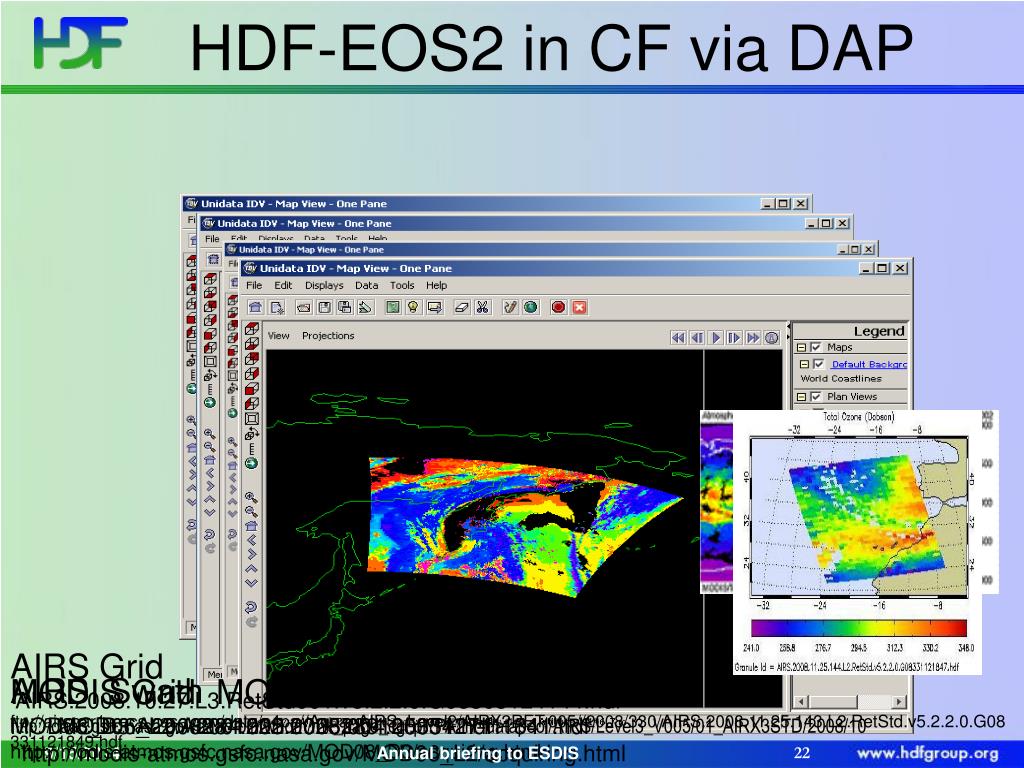Toggle the Plan Views checkbox in Legend
Viewport: 1024px width, 768px height.
point(816,396)
